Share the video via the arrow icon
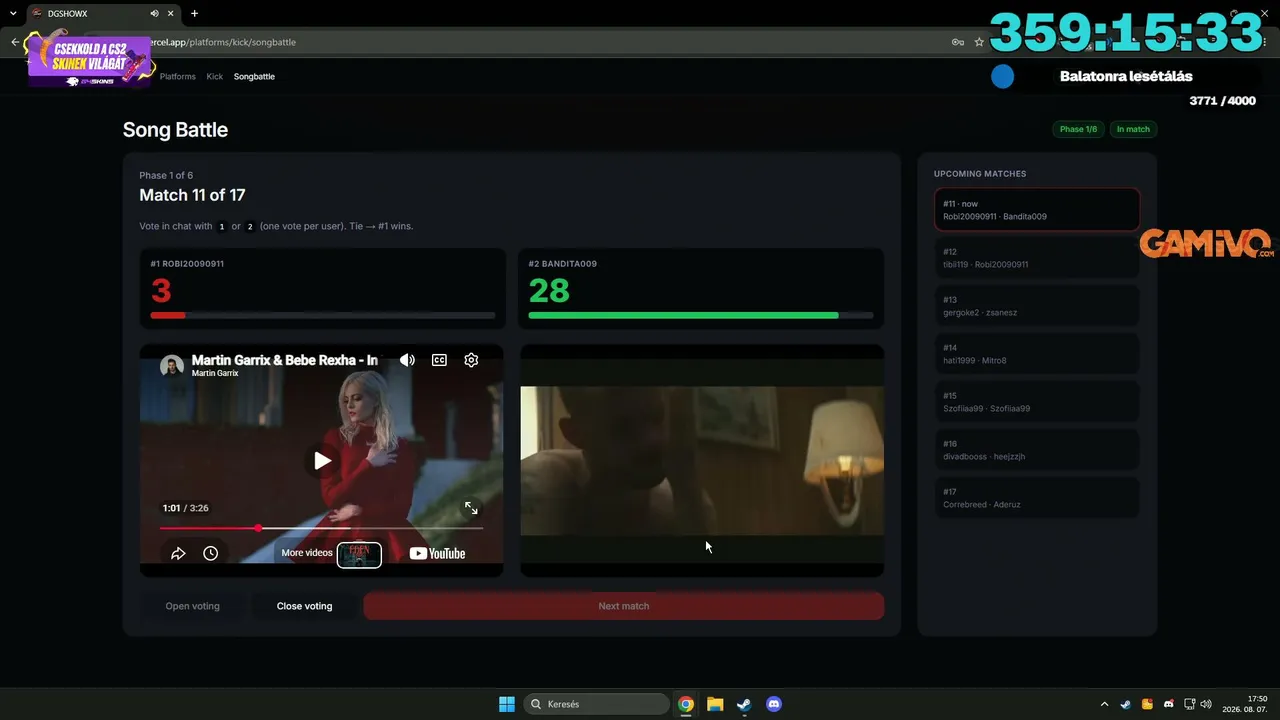This screenshot has height=720, width=1280. [178, 553]
